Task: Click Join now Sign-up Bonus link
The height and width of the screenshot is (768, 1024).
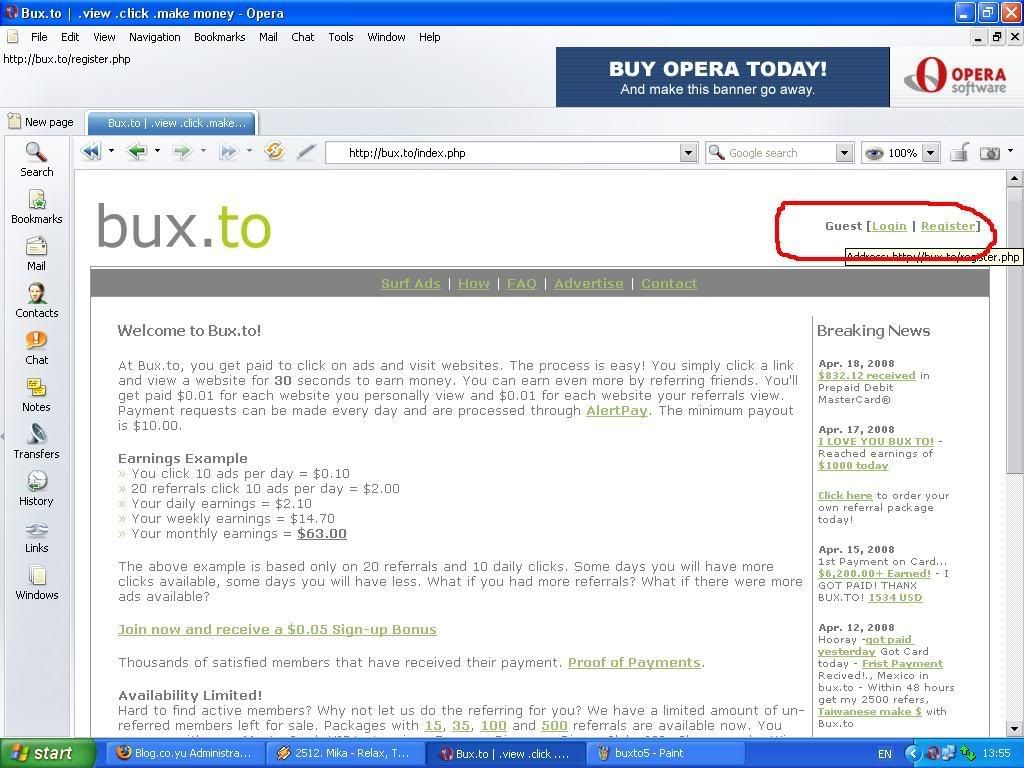Action: coord(277,630)
